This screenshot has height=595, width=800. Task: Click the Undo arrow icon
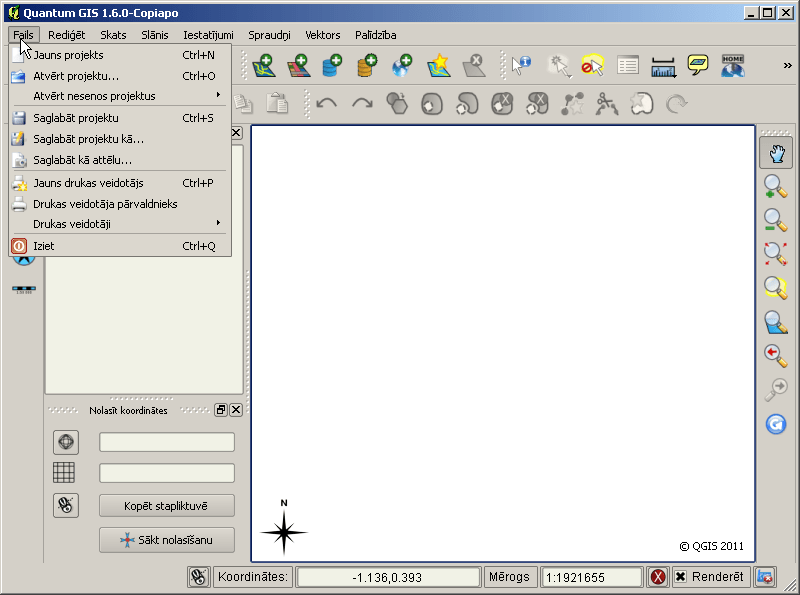[x=327, y=104]
